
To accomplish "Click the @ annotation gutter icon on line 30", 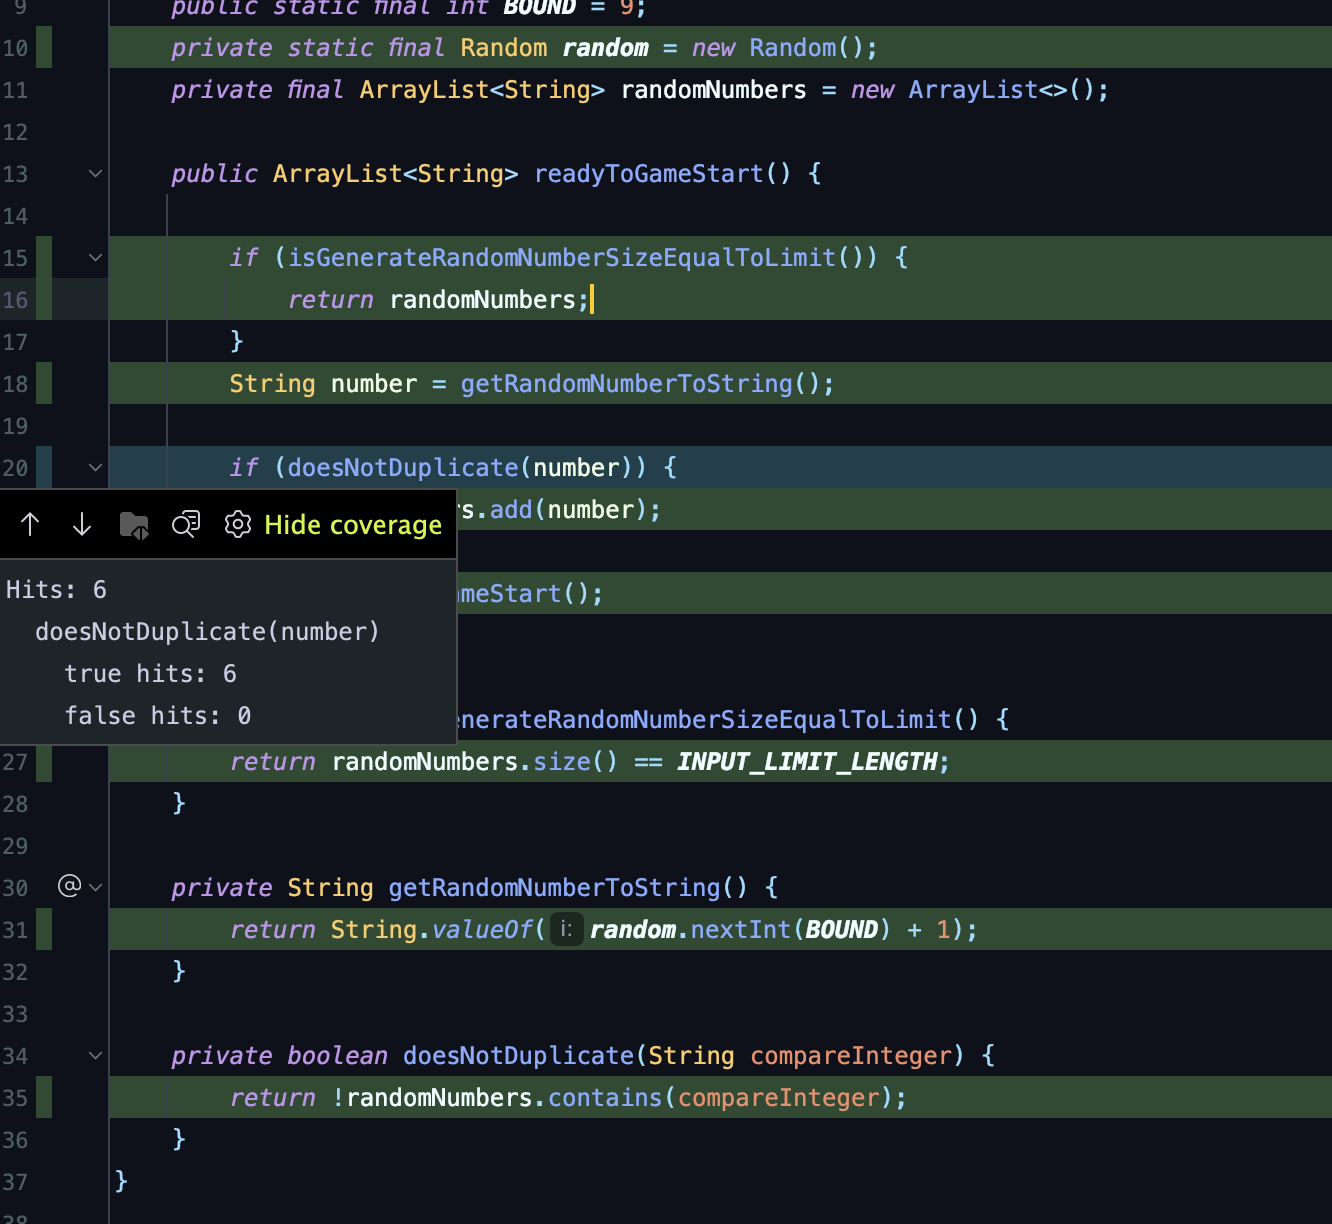I will point(69,886).
